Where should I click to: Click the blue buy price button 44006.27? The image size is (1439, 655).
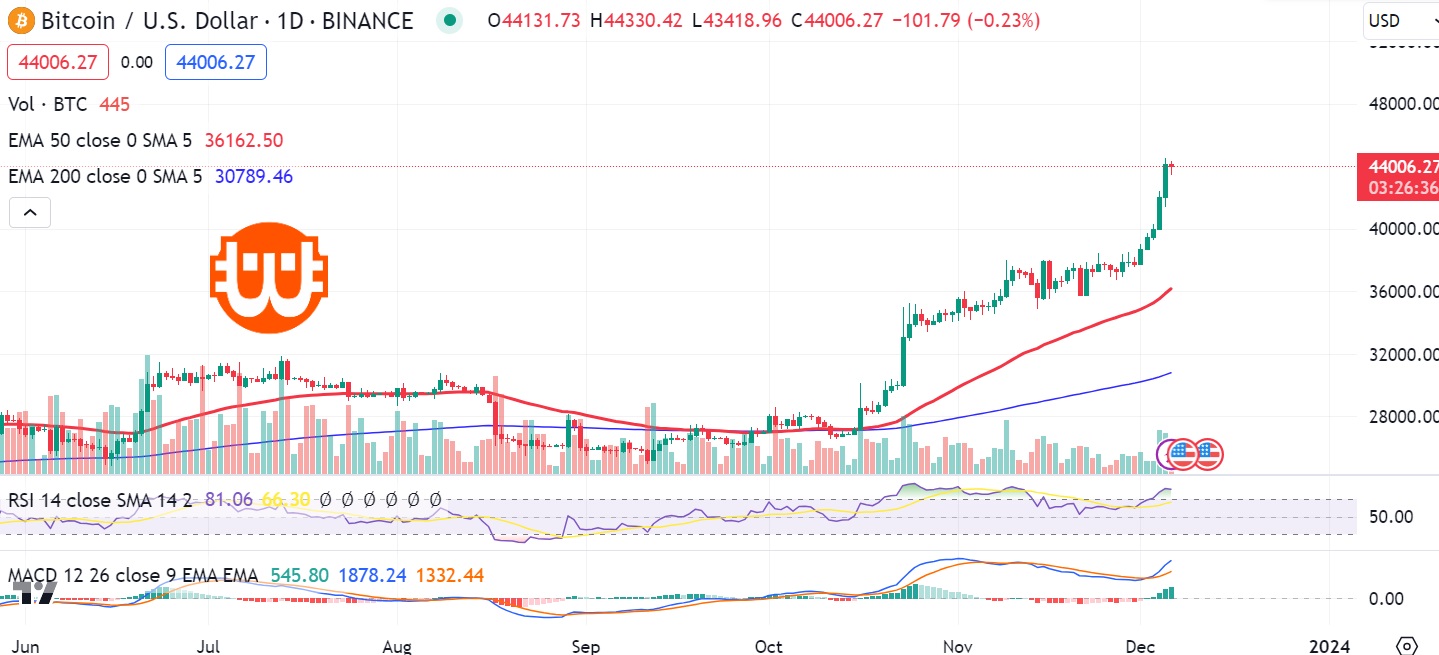(x=215, y=62)
